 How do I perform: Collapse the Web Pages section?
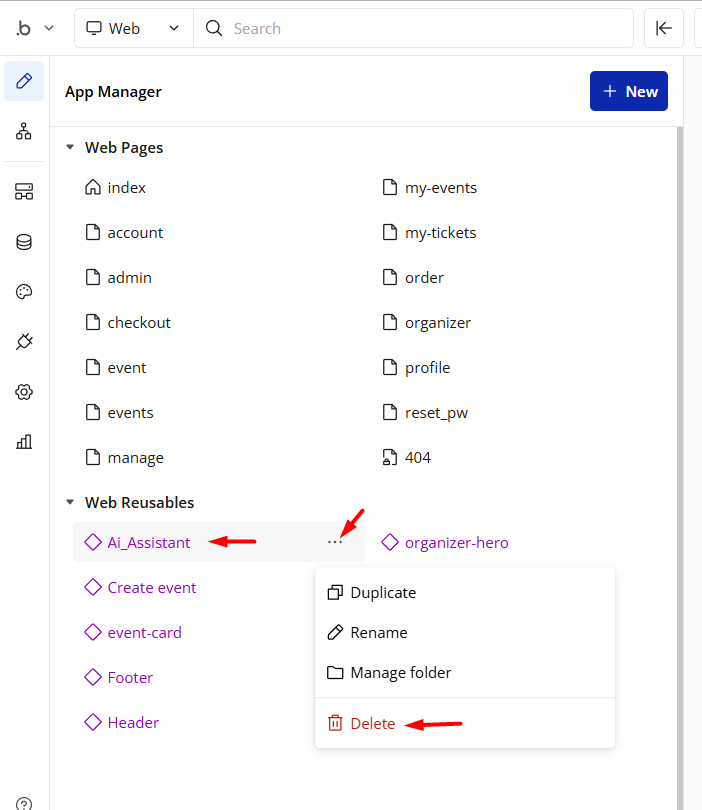70,148
